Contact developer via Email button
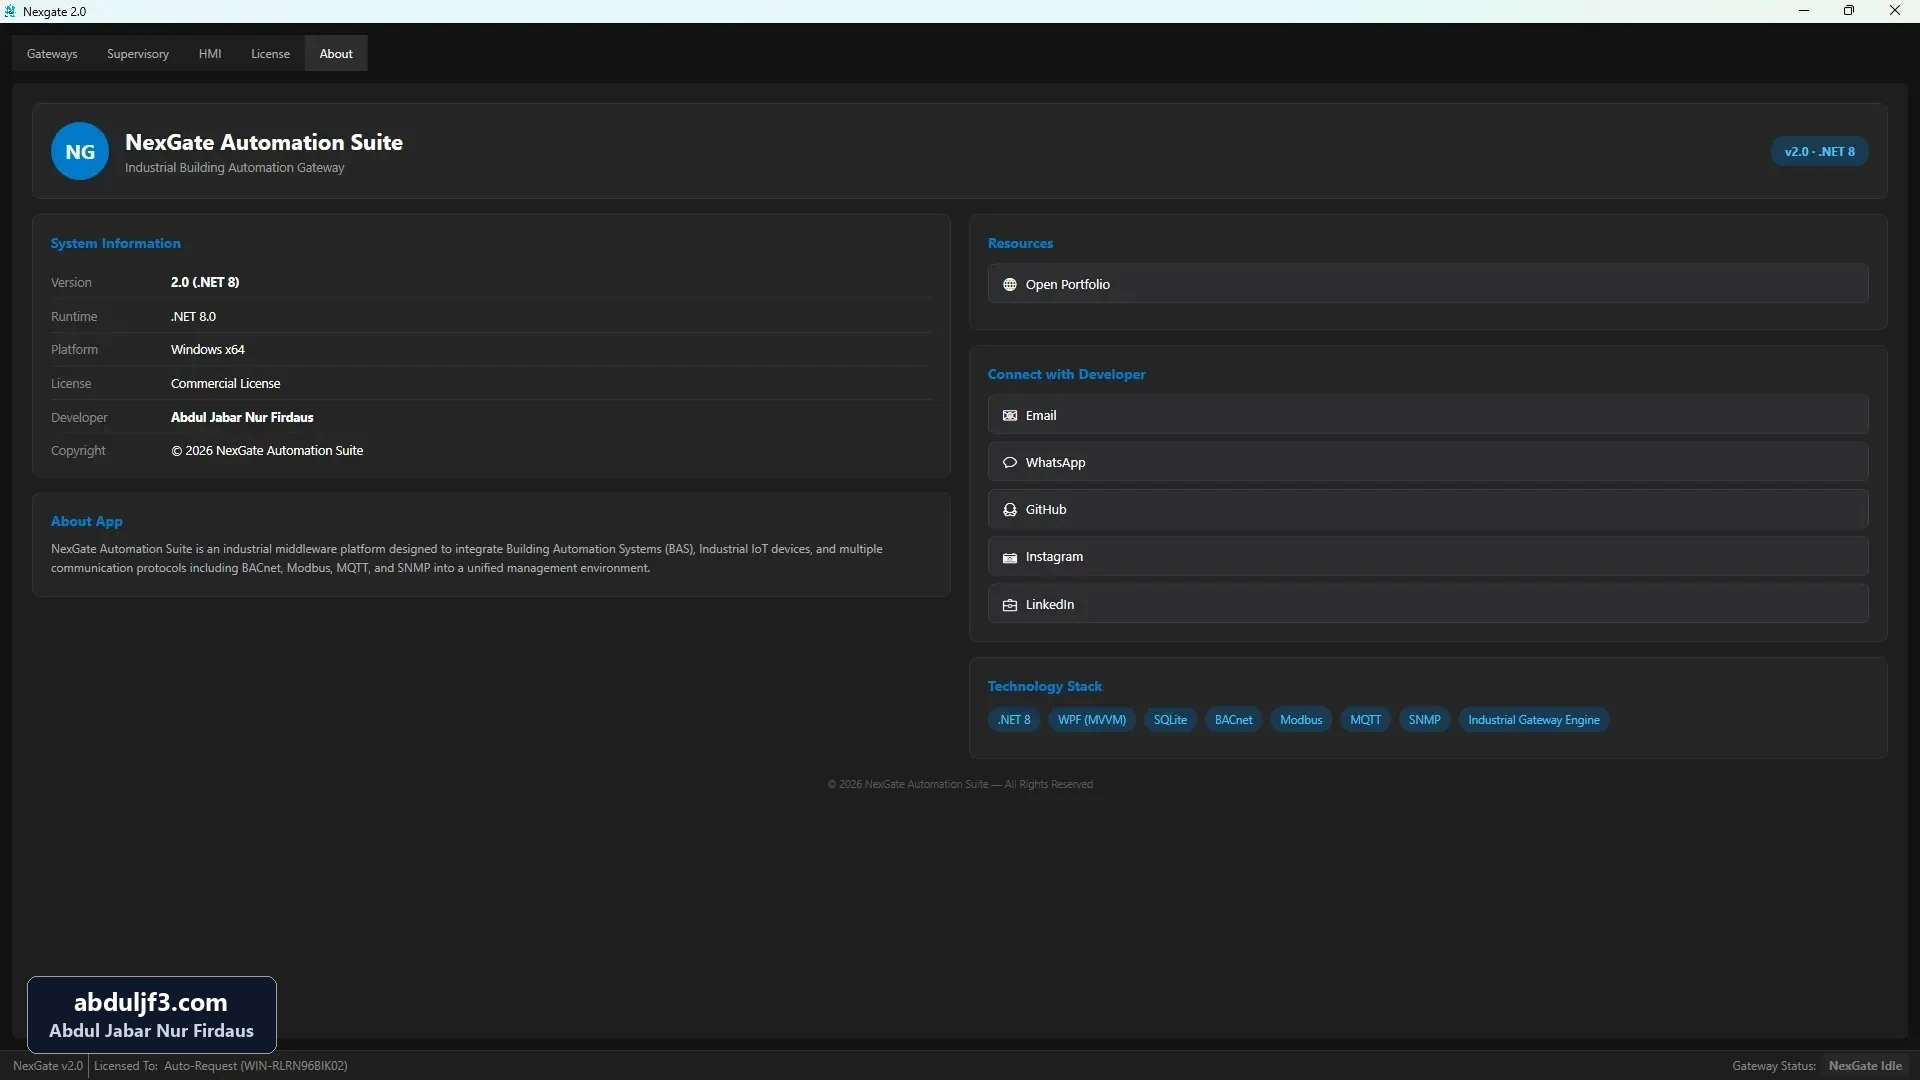This screenshot has height=1080, width=1920. point(1428,415)
